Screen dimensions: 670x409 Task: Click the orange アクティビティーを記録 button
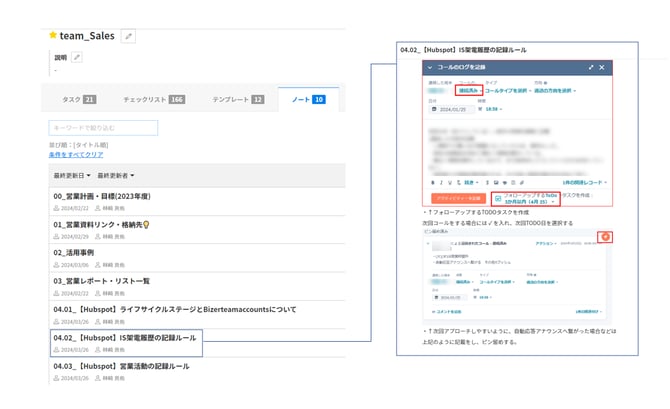[x=456, y=198]
